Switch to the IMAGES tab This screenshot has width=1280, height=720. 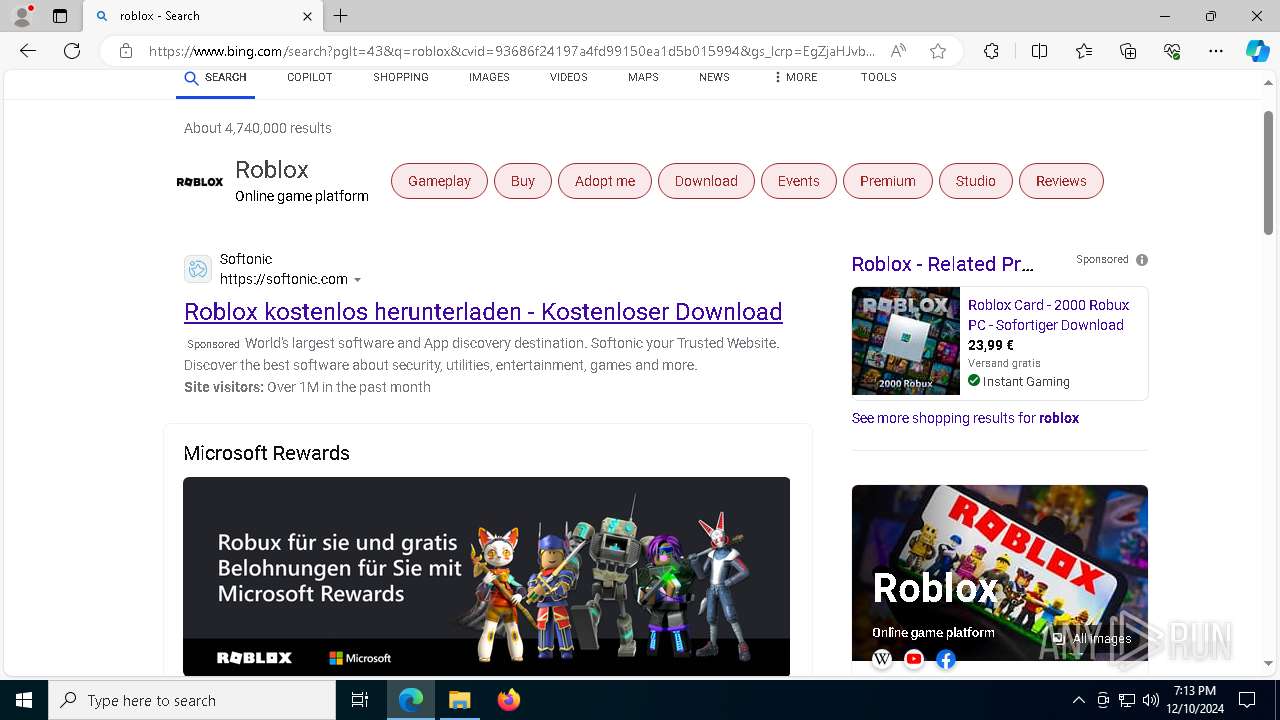[x=489, y=78]
